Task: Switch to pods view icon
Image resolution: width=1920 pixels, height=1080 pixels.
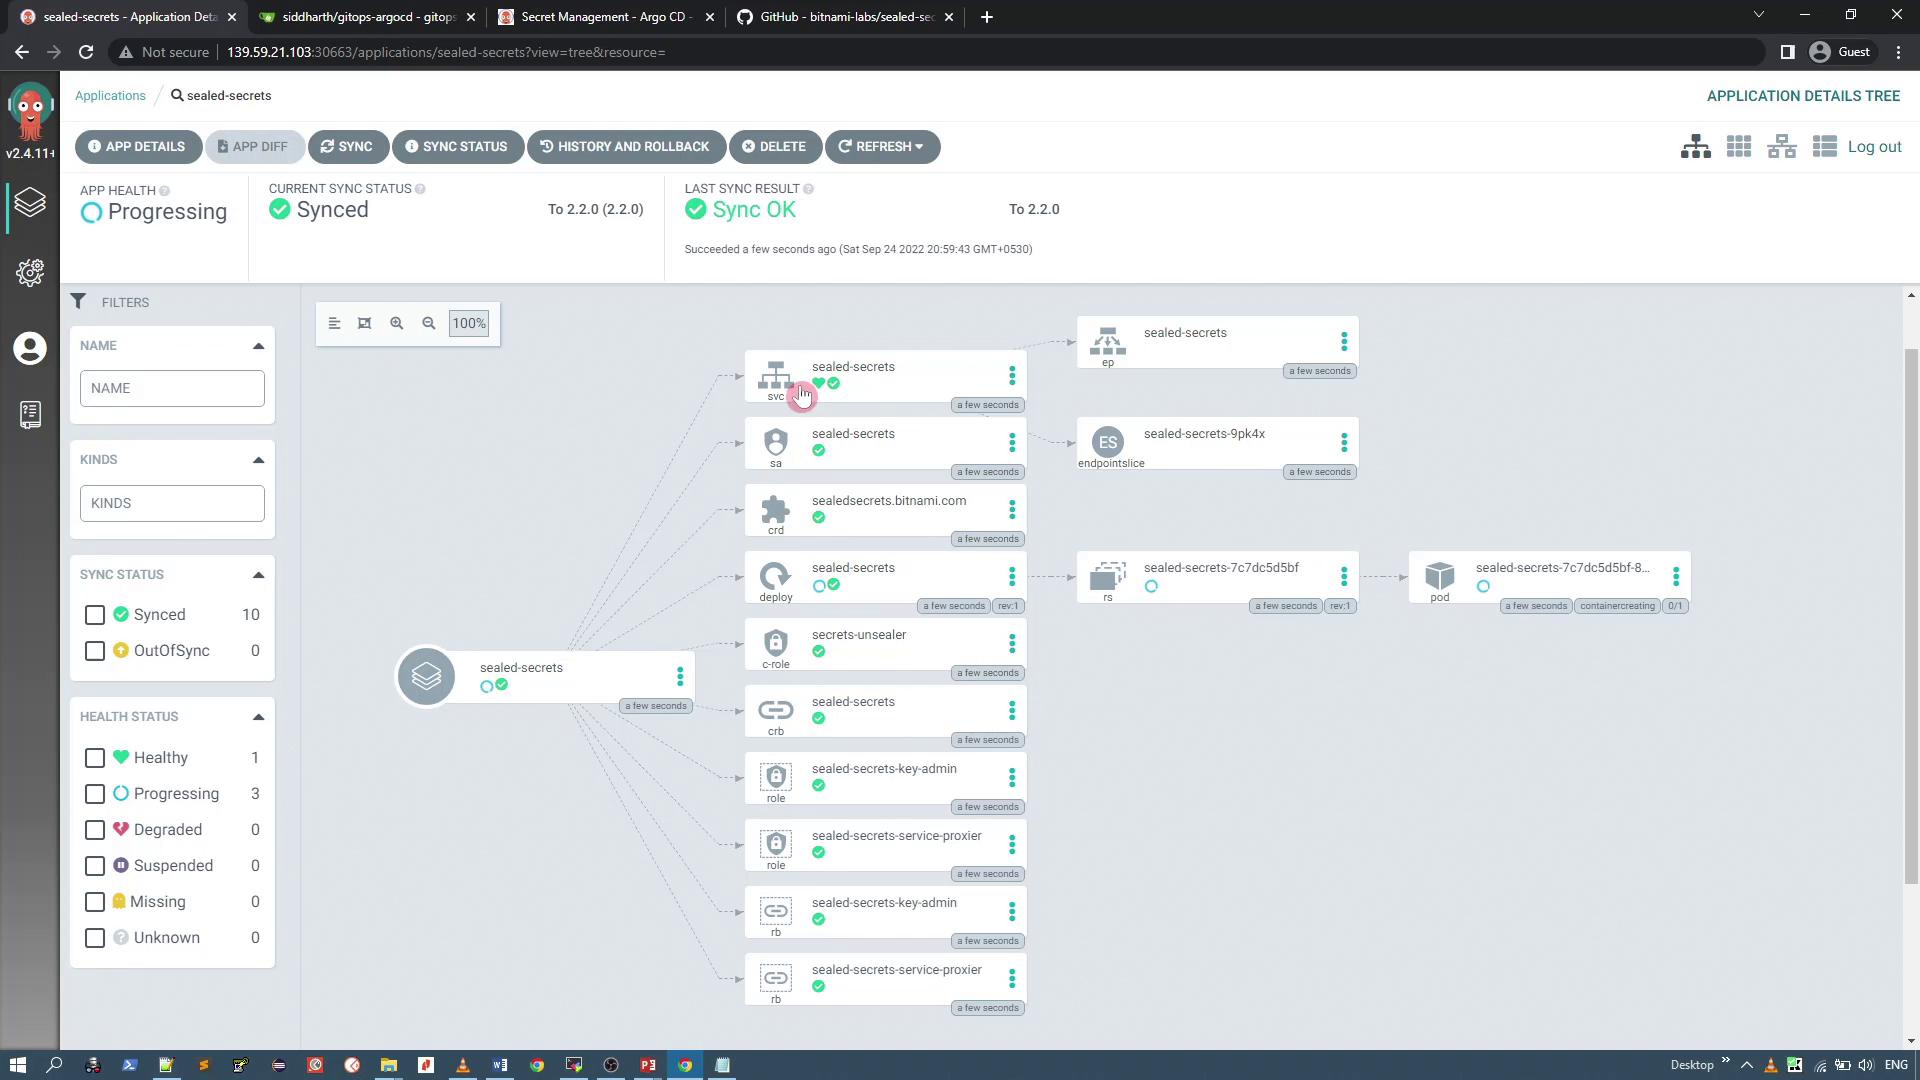Action: click(1739, 147)
